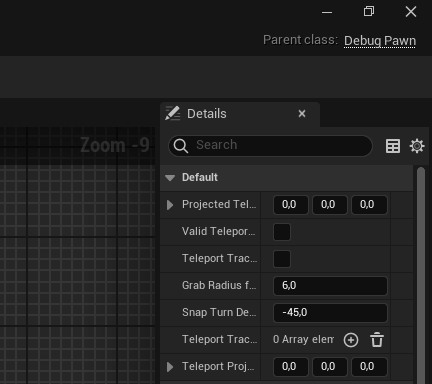Viewport: 432px width, 384px height.
Task: Edit the first value of Projected Tel...
Action: tap(290, 205)
